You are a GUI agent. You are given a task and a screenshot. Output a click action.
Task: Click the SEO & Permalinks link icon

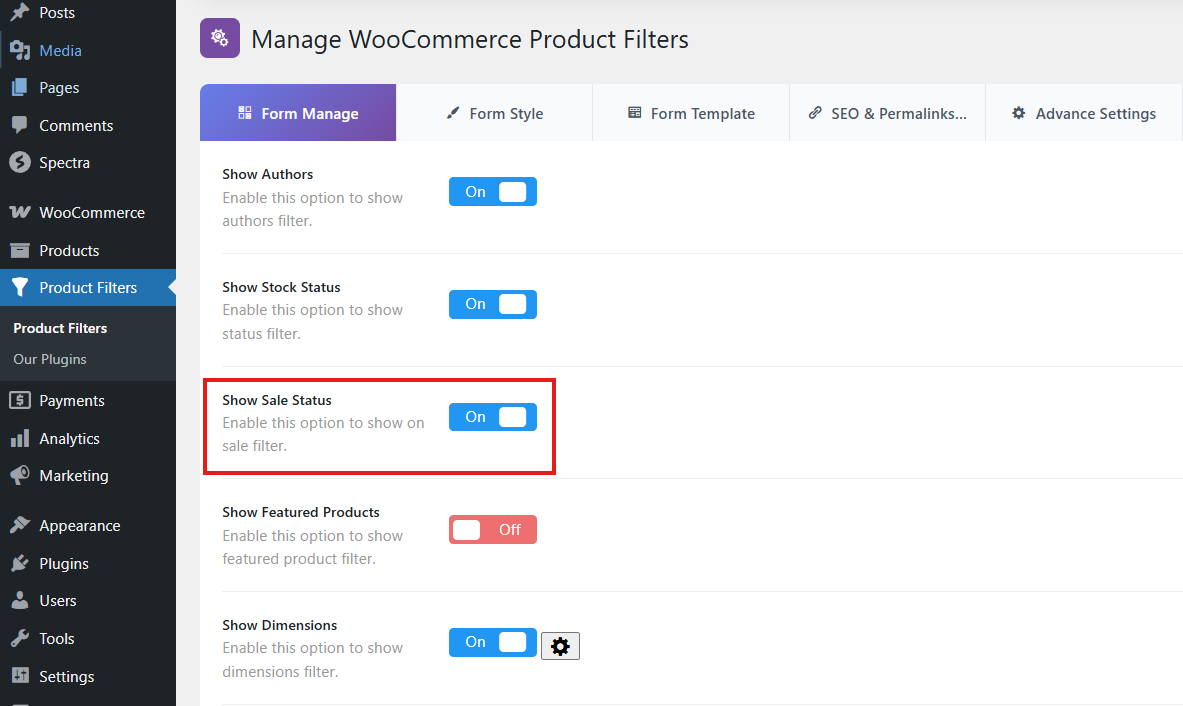click(815, 112)
